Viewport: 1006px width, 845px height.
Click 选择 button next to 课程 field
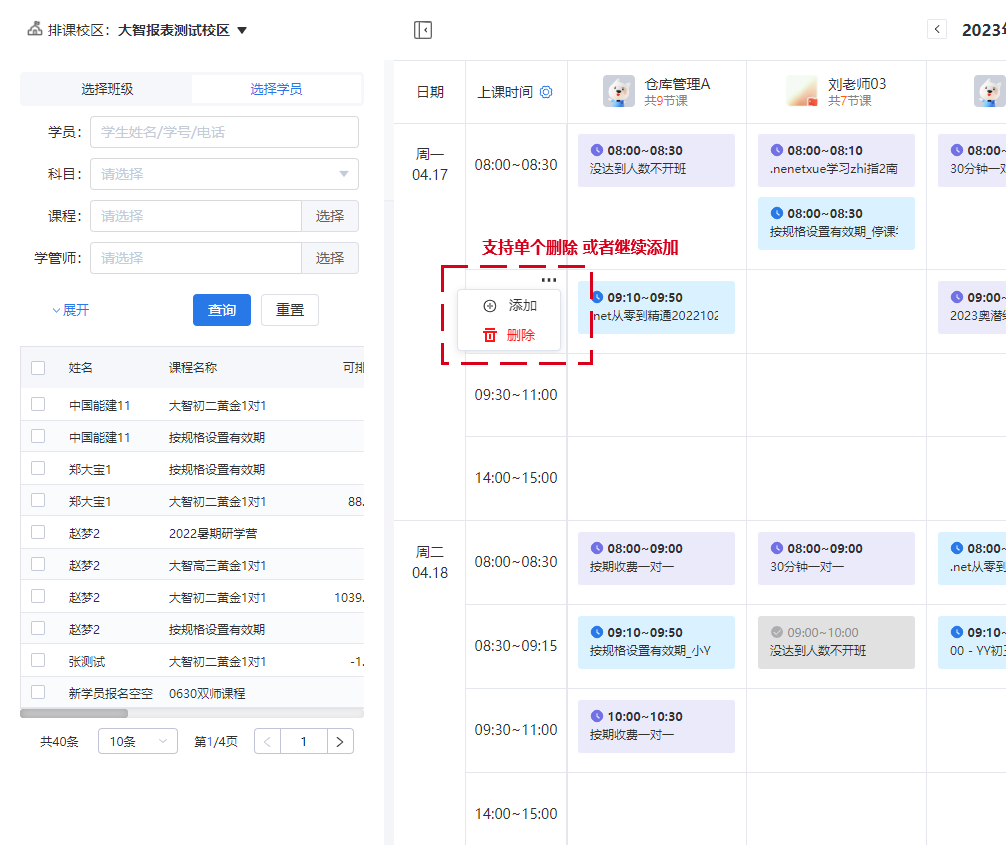click(x=330, y=216)
